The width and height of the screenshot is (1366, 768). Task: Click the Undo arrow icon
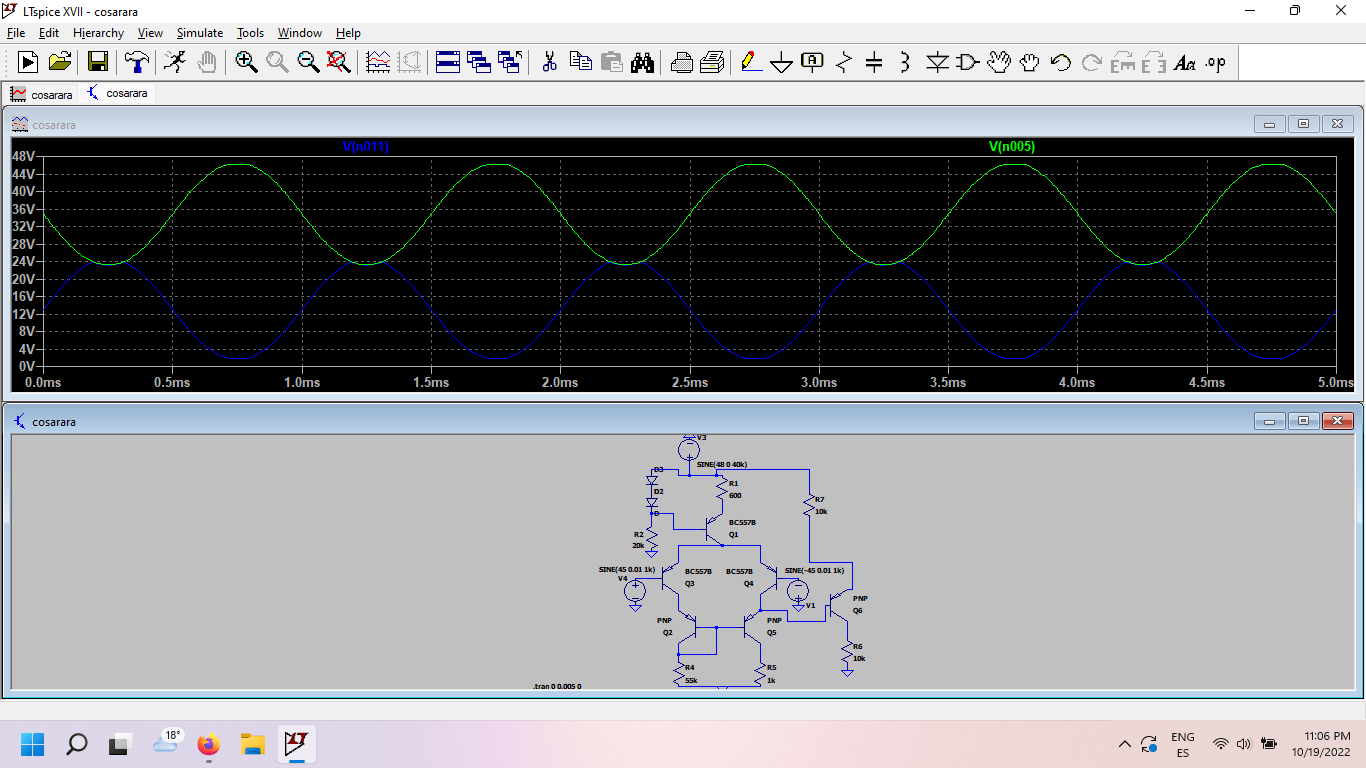tap(1061, 62)
